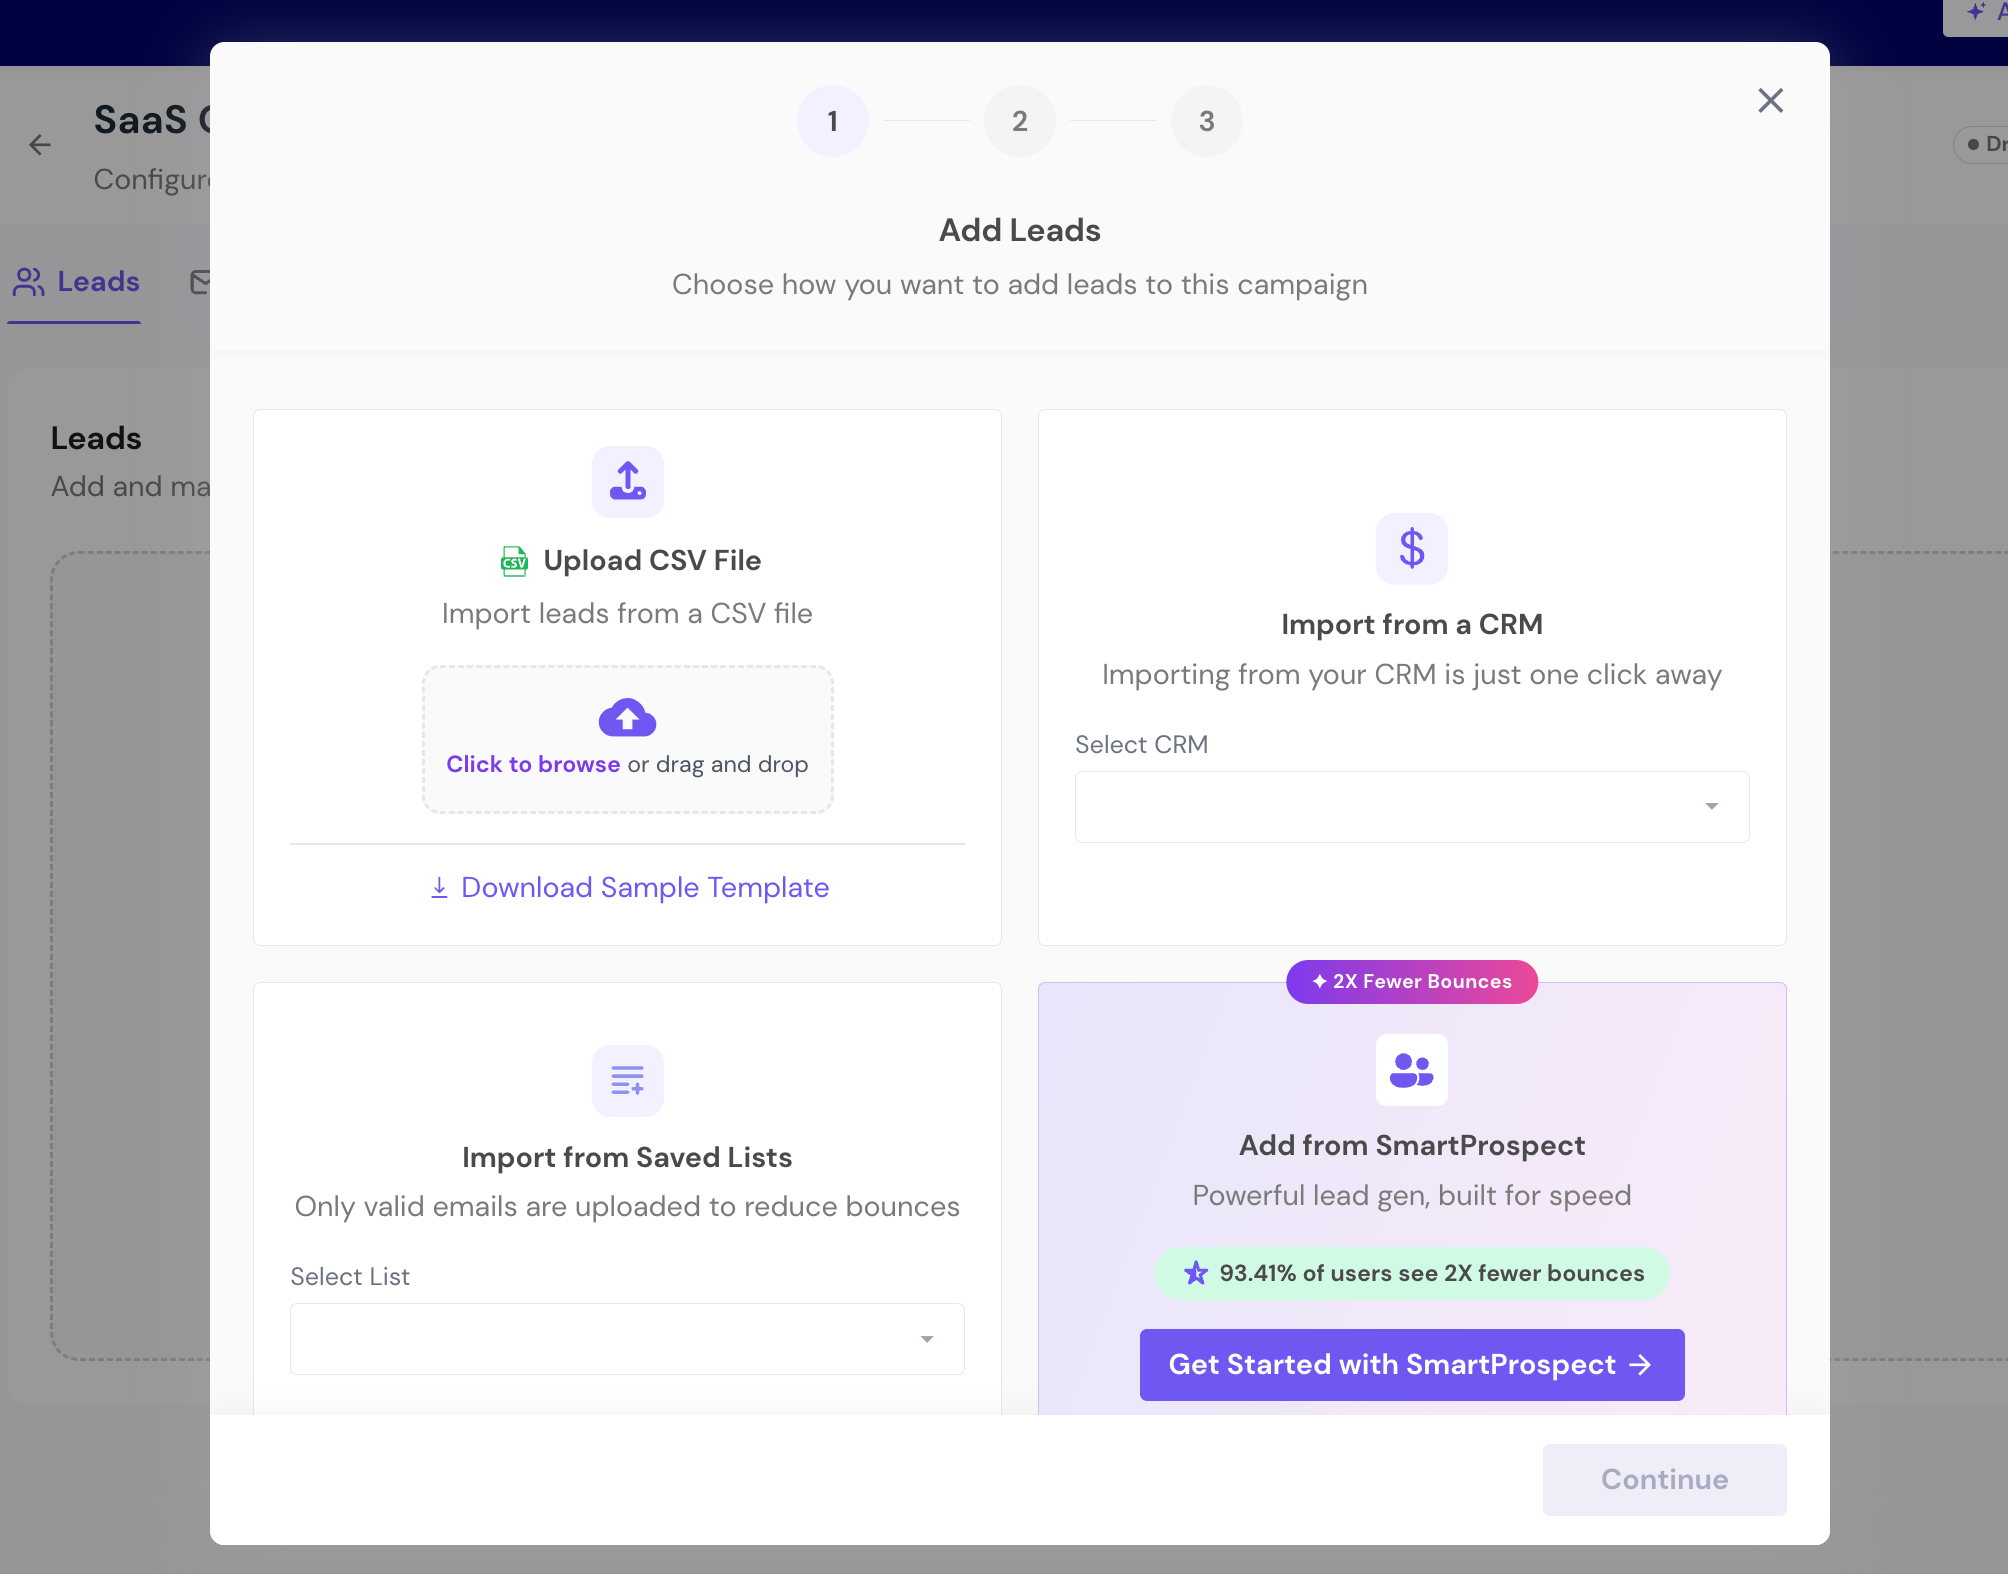This screenshot has height=1574, width=2008.
Task: Go to step 2 in the wizard
Action: tap(1019, 121)
